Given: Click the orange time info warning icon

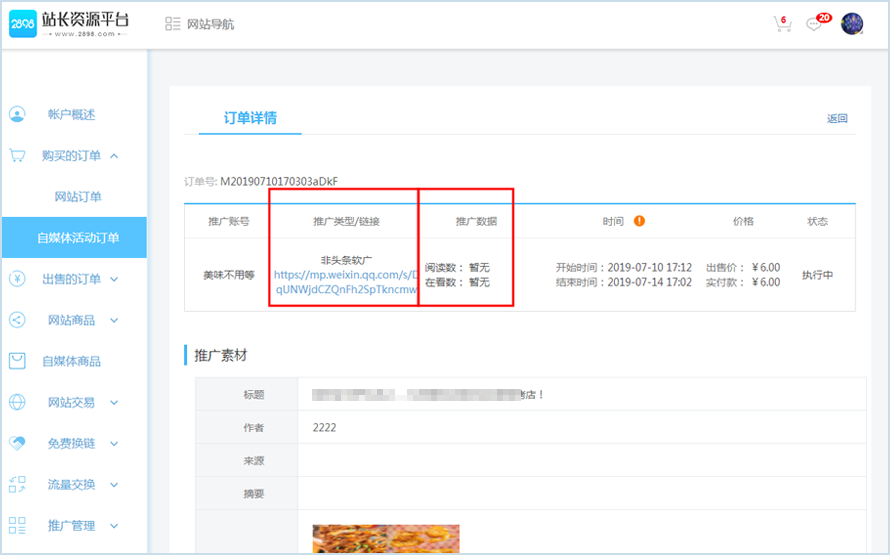Looking at the screenshot, I should 639,221.
